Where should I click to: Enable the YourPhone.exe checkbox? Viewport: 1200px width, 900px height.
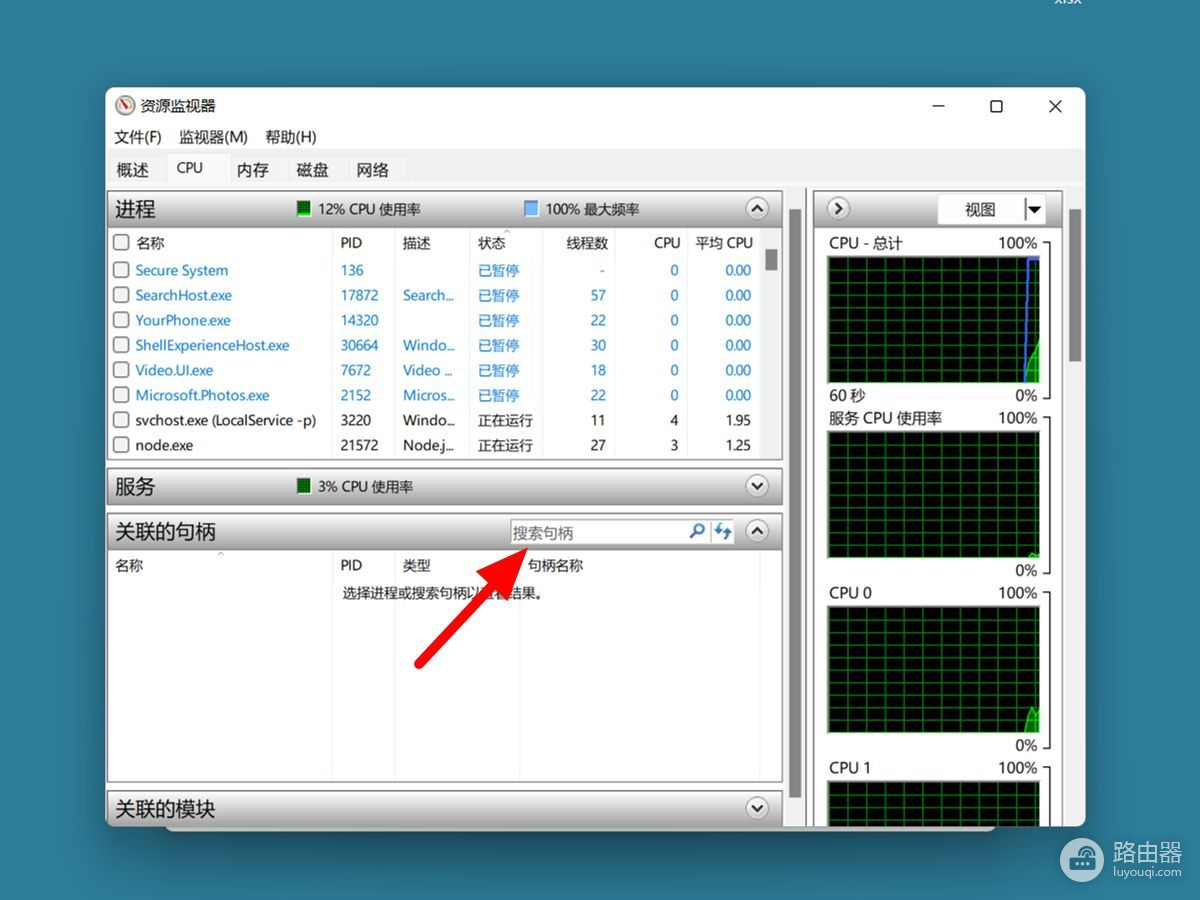pyautogui.click(x=121, y=320)
